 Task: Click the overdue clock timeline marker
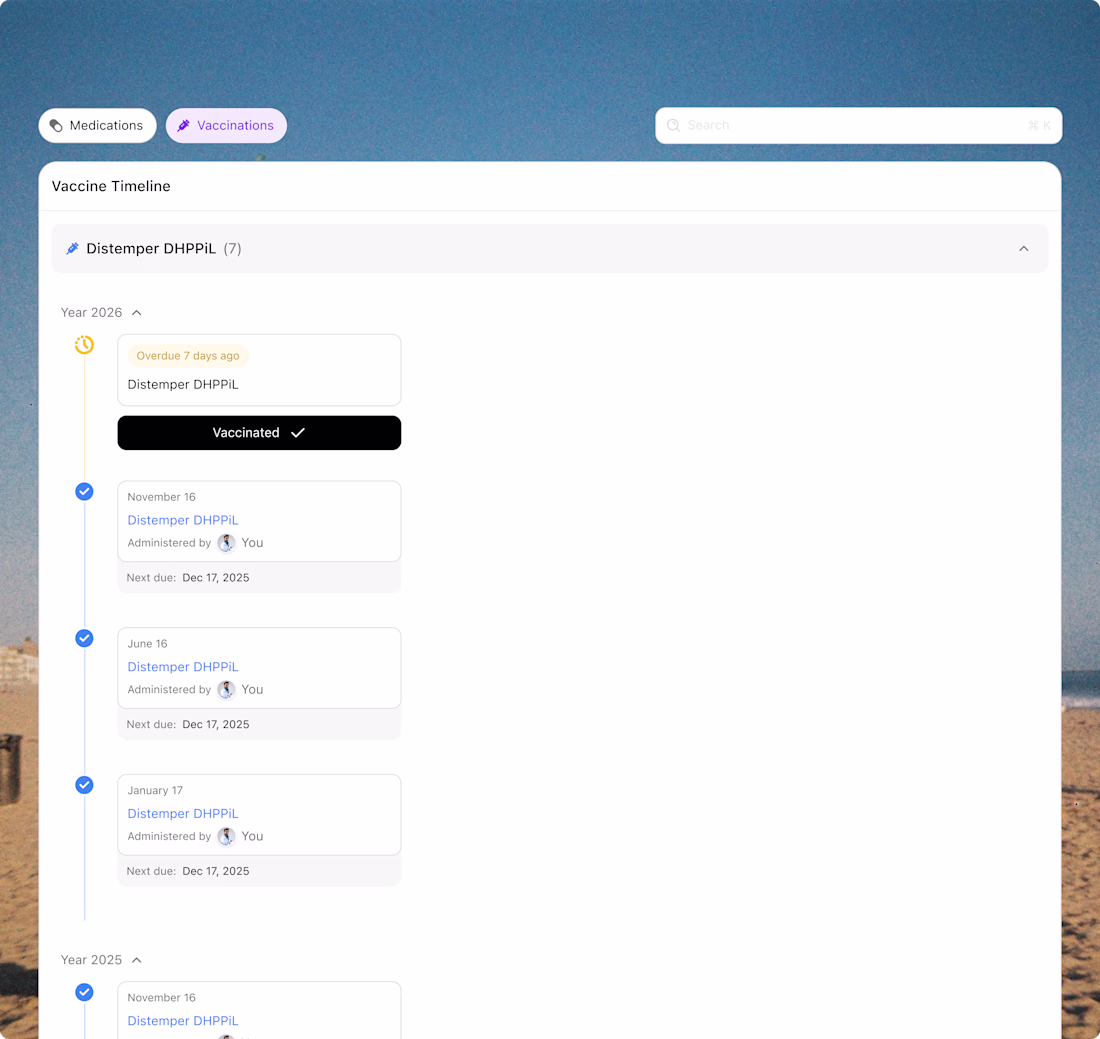[84, 344]
